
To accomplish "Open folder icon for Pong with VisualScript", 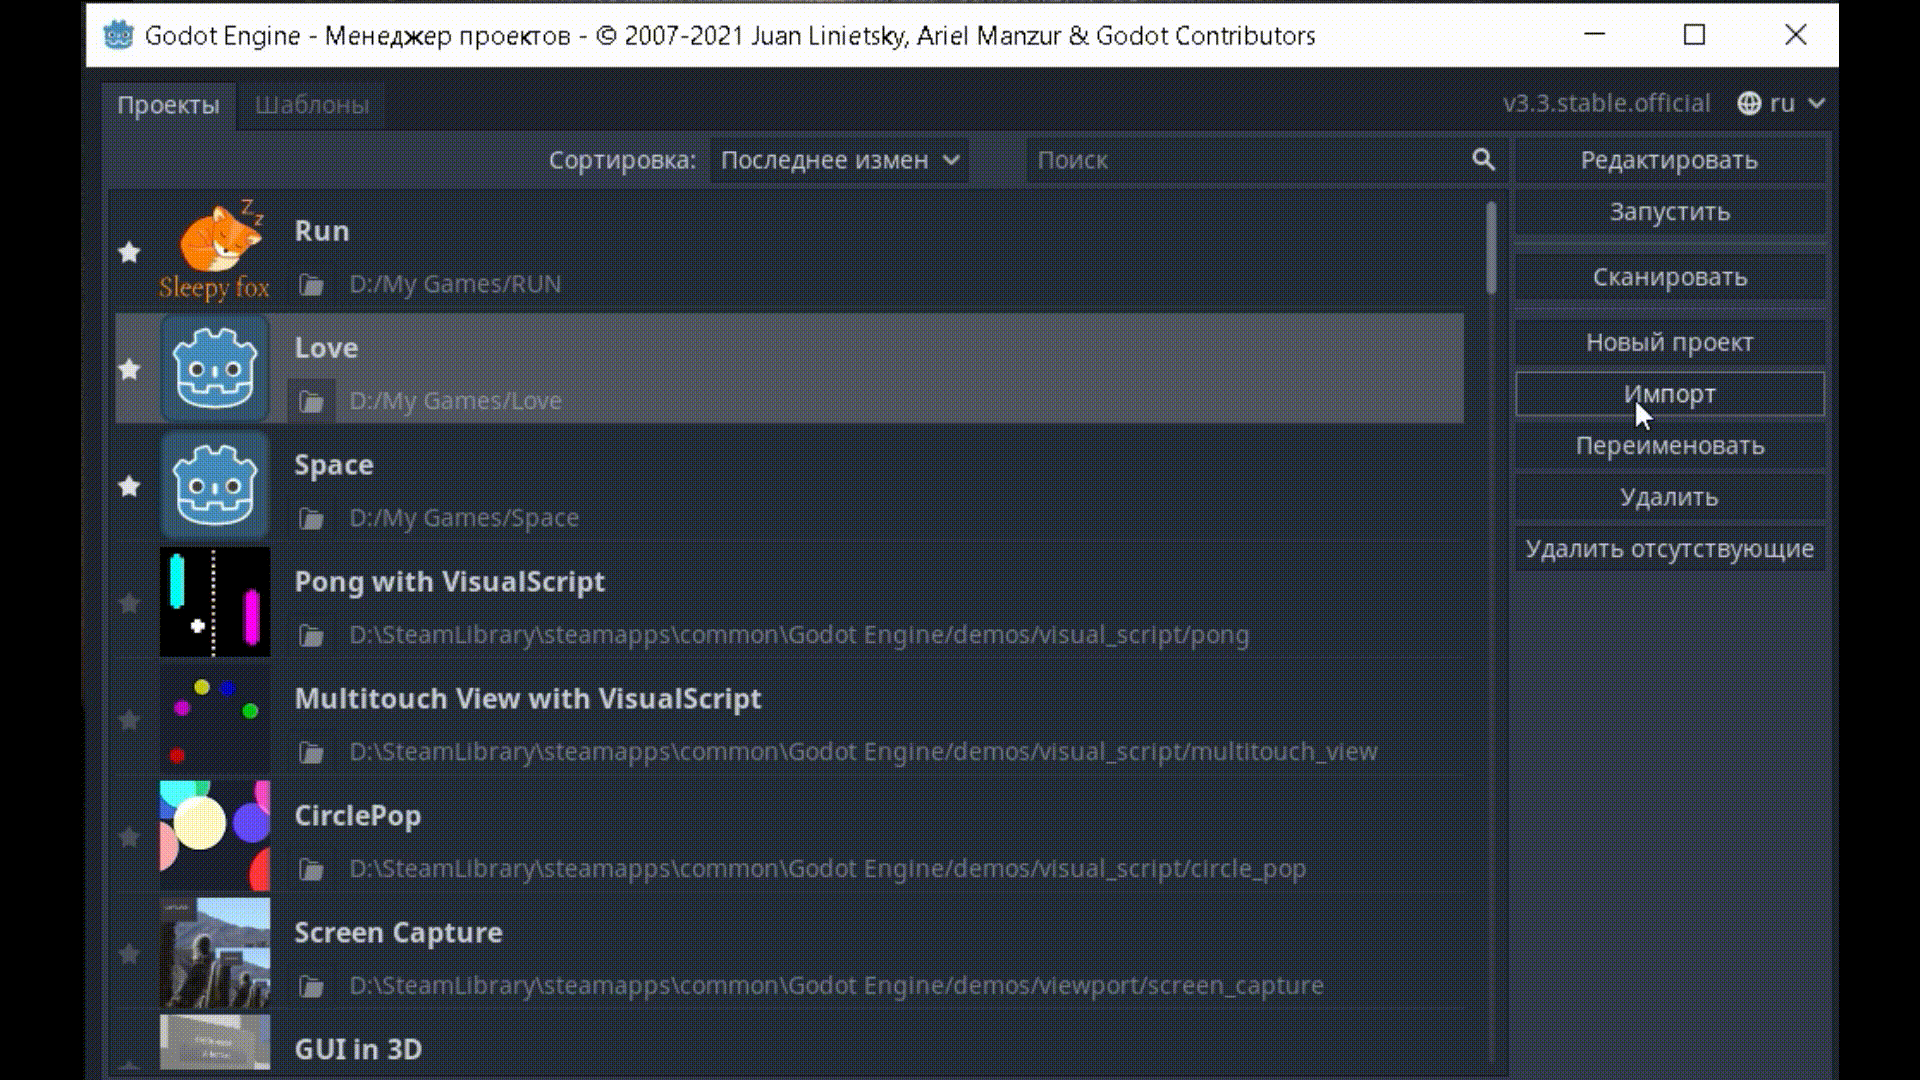I will 312,636.
